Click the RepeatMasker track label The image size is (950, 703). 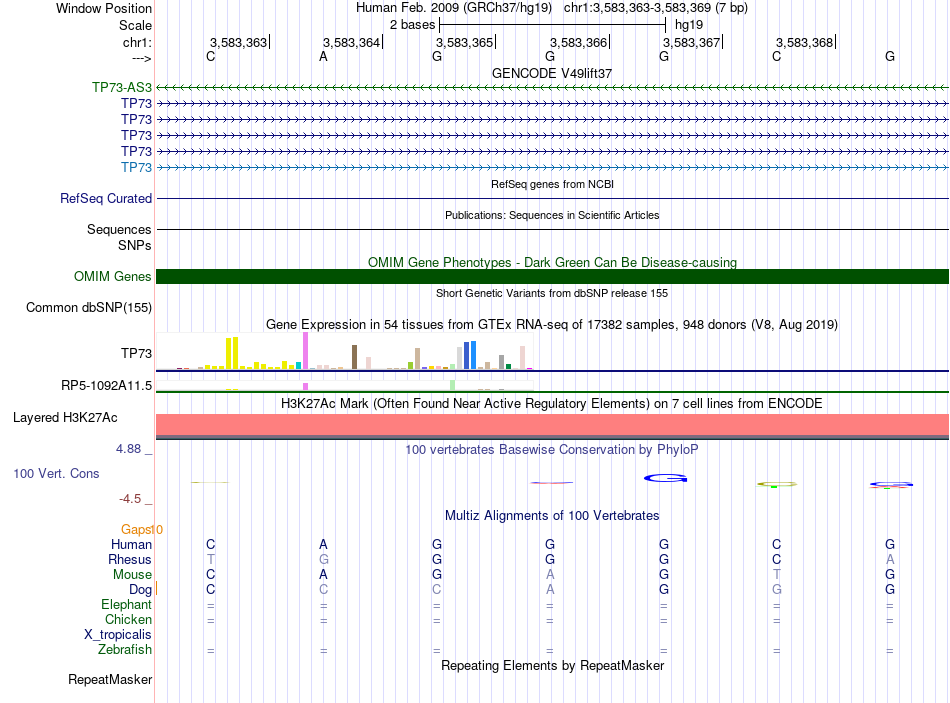point(110,679)
